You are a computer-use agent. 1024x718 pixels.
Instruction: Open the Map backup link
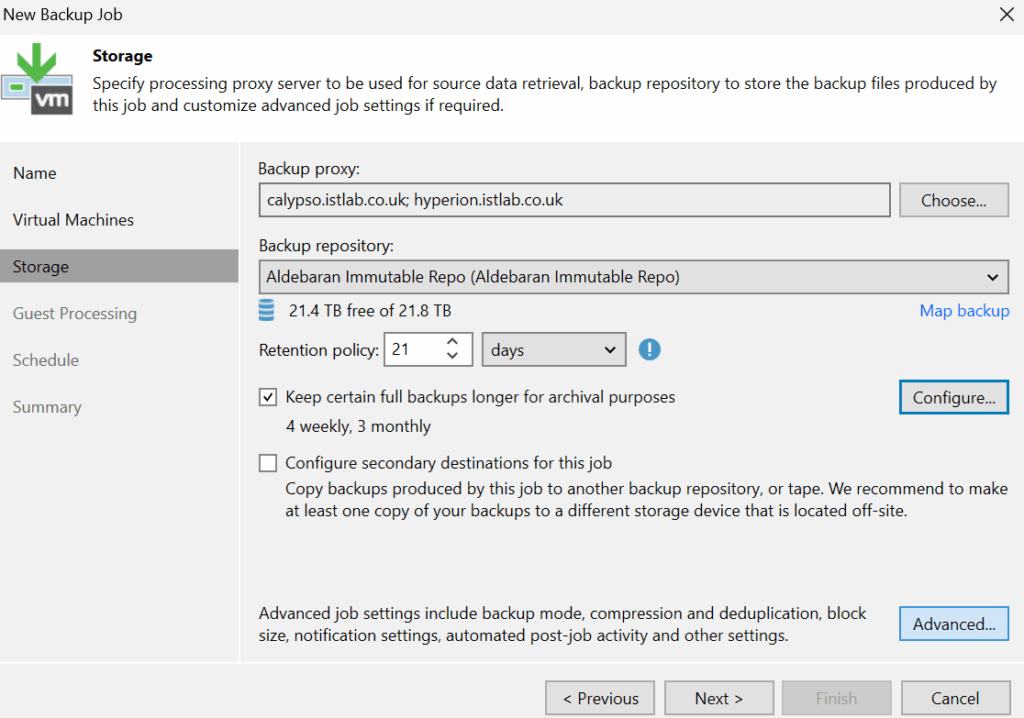click(x=964, y=311)
